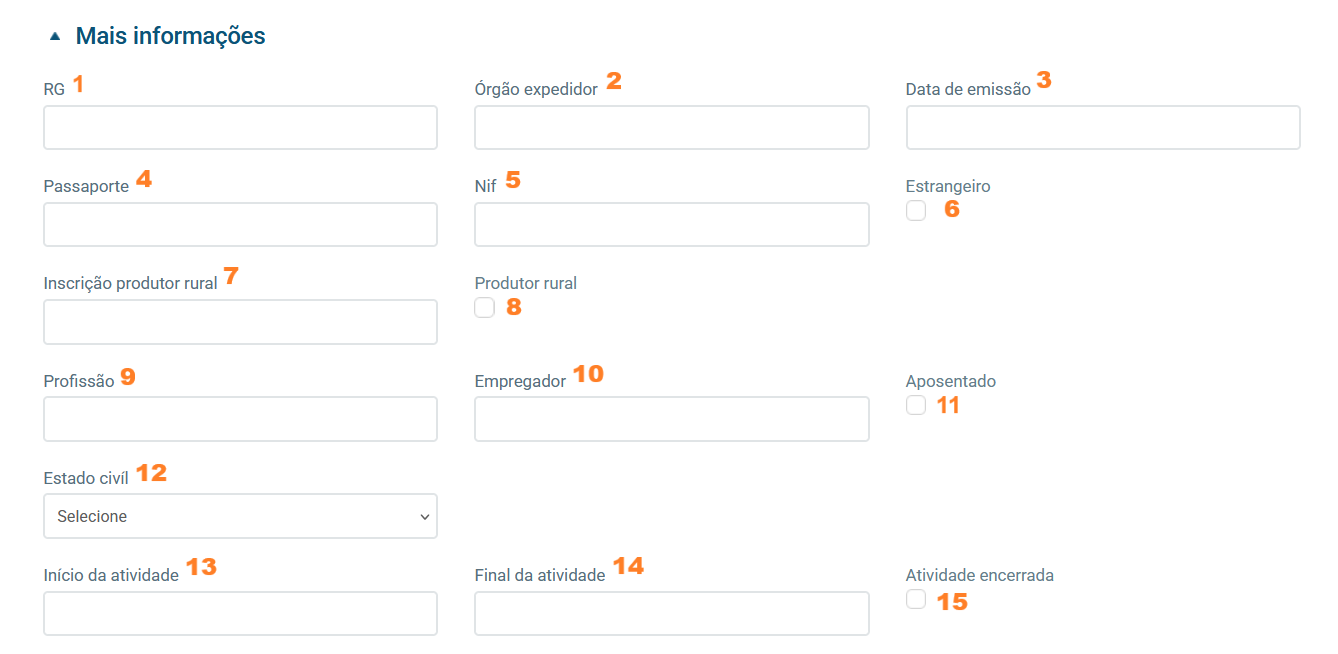Click the Inscrição produtor rural field
This screenshot has height=654, width=1338.
tap(240, 322)
